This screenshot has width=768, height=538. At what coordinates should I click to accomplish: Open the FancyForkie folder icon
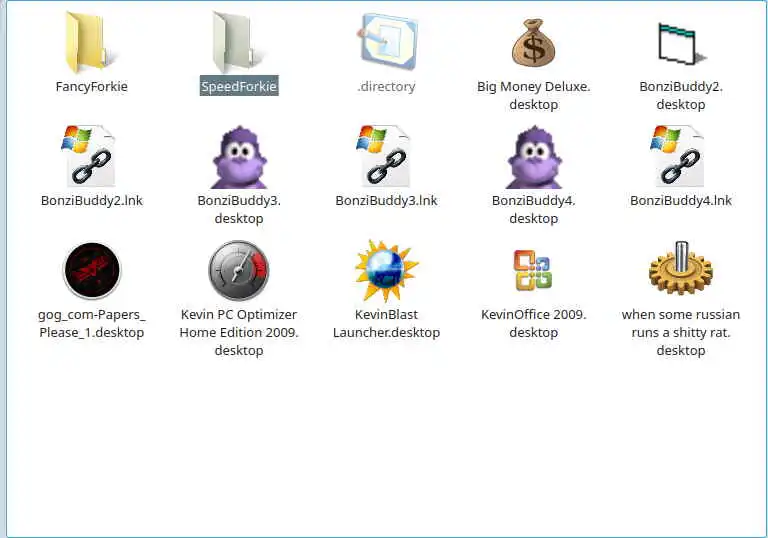[91, 43]
